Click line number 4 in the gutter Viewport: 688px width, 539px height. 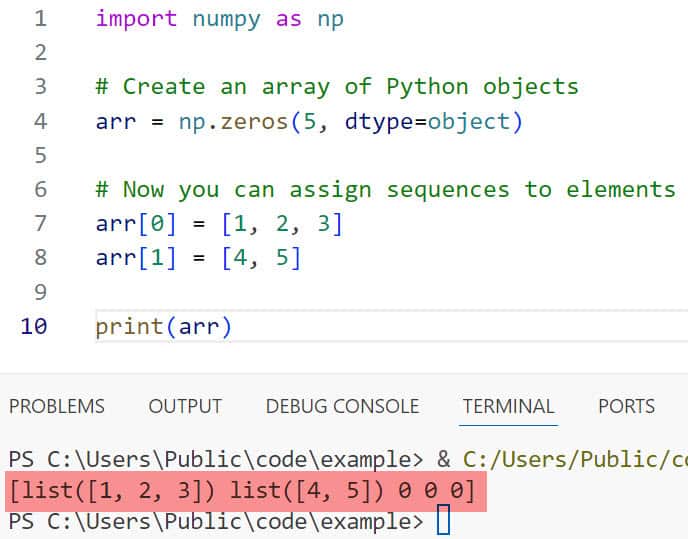(40, 122)
